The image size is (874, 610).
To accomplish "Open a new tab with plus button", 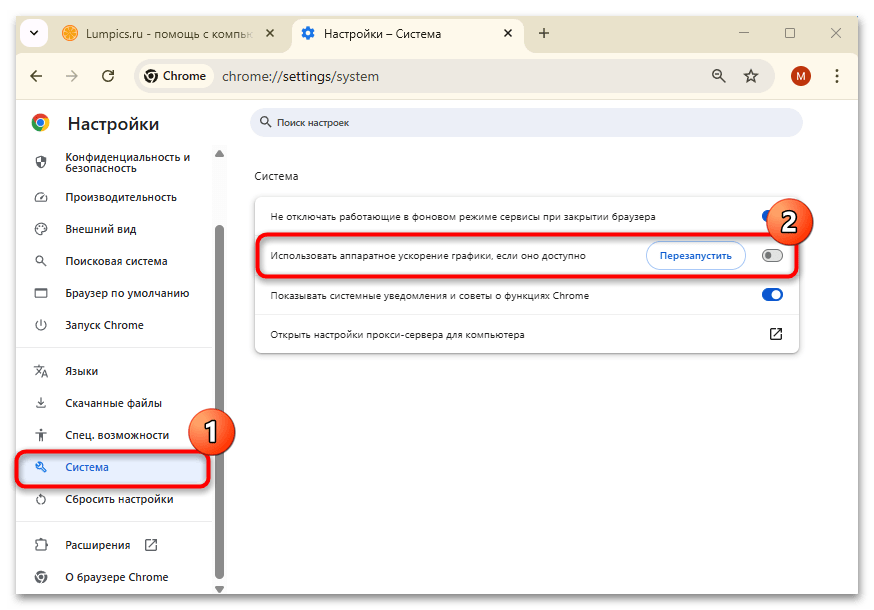I will 543,33.
